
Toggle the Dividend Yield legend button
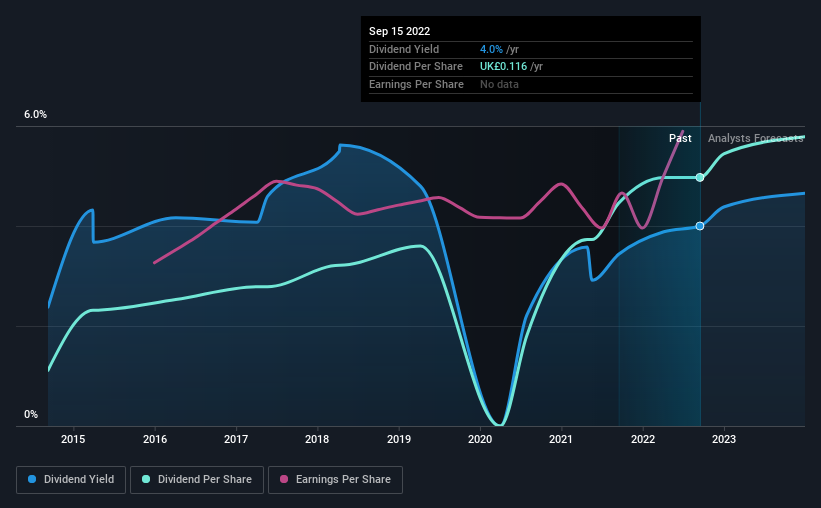coord(71,480)
